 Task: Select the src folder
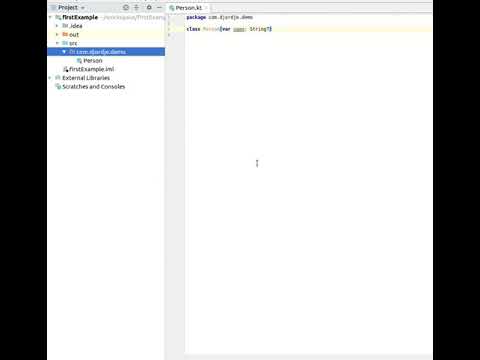[73, 43]
